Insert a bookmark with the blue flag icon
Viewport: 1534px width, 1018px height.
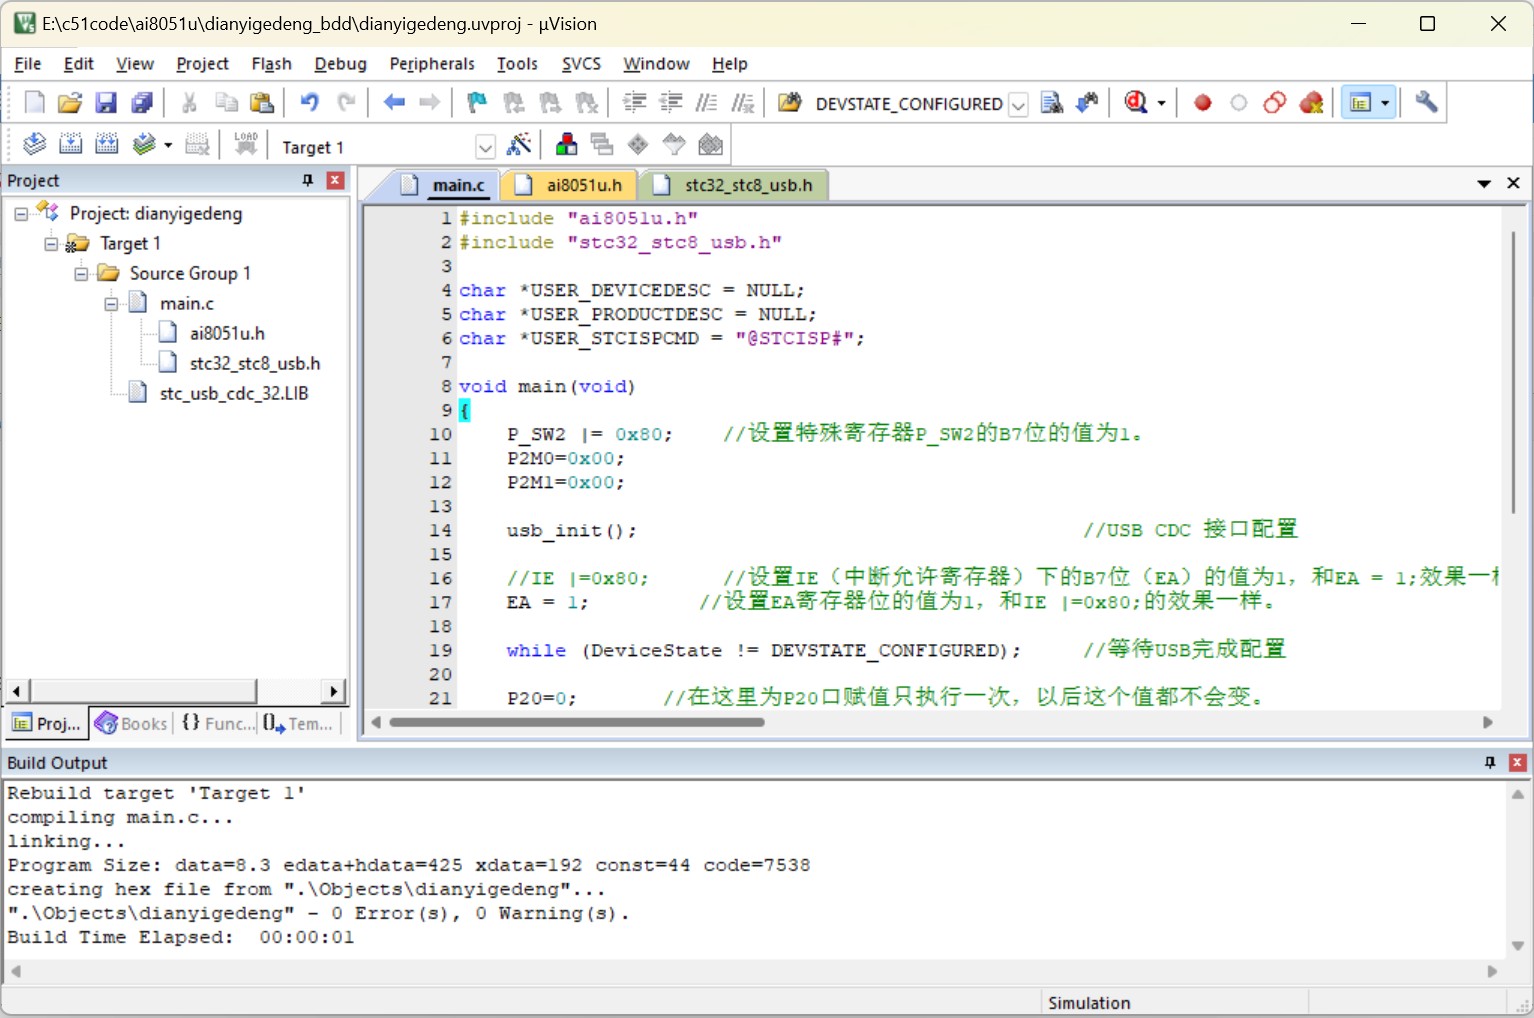point(477,102)
